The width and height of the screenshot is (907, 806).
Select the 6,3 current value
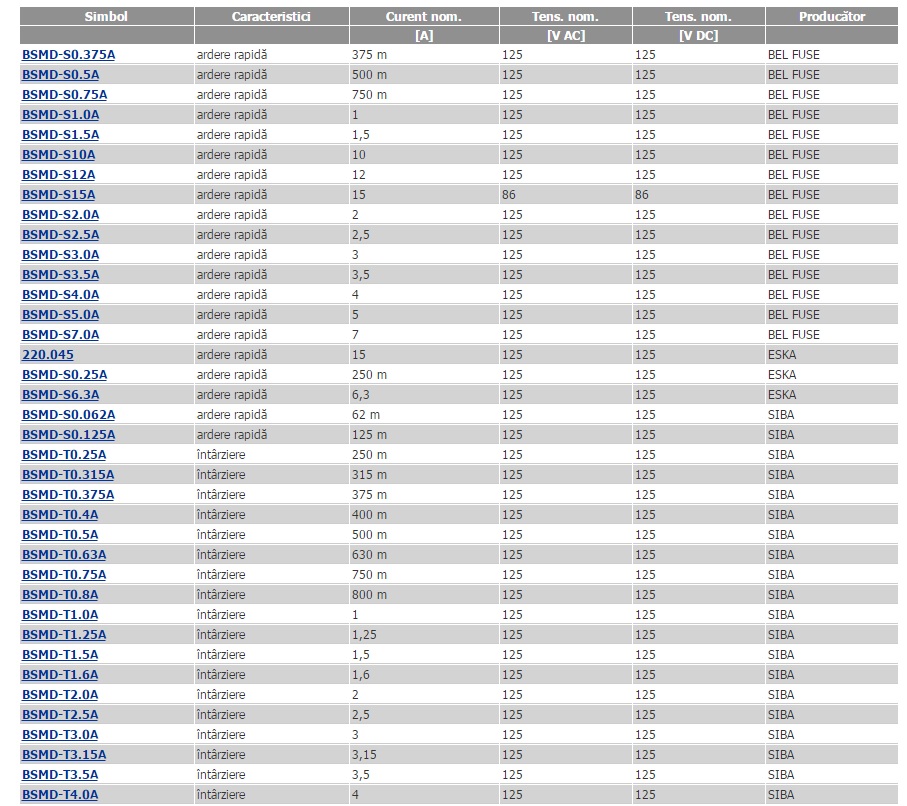click(360, 395)
